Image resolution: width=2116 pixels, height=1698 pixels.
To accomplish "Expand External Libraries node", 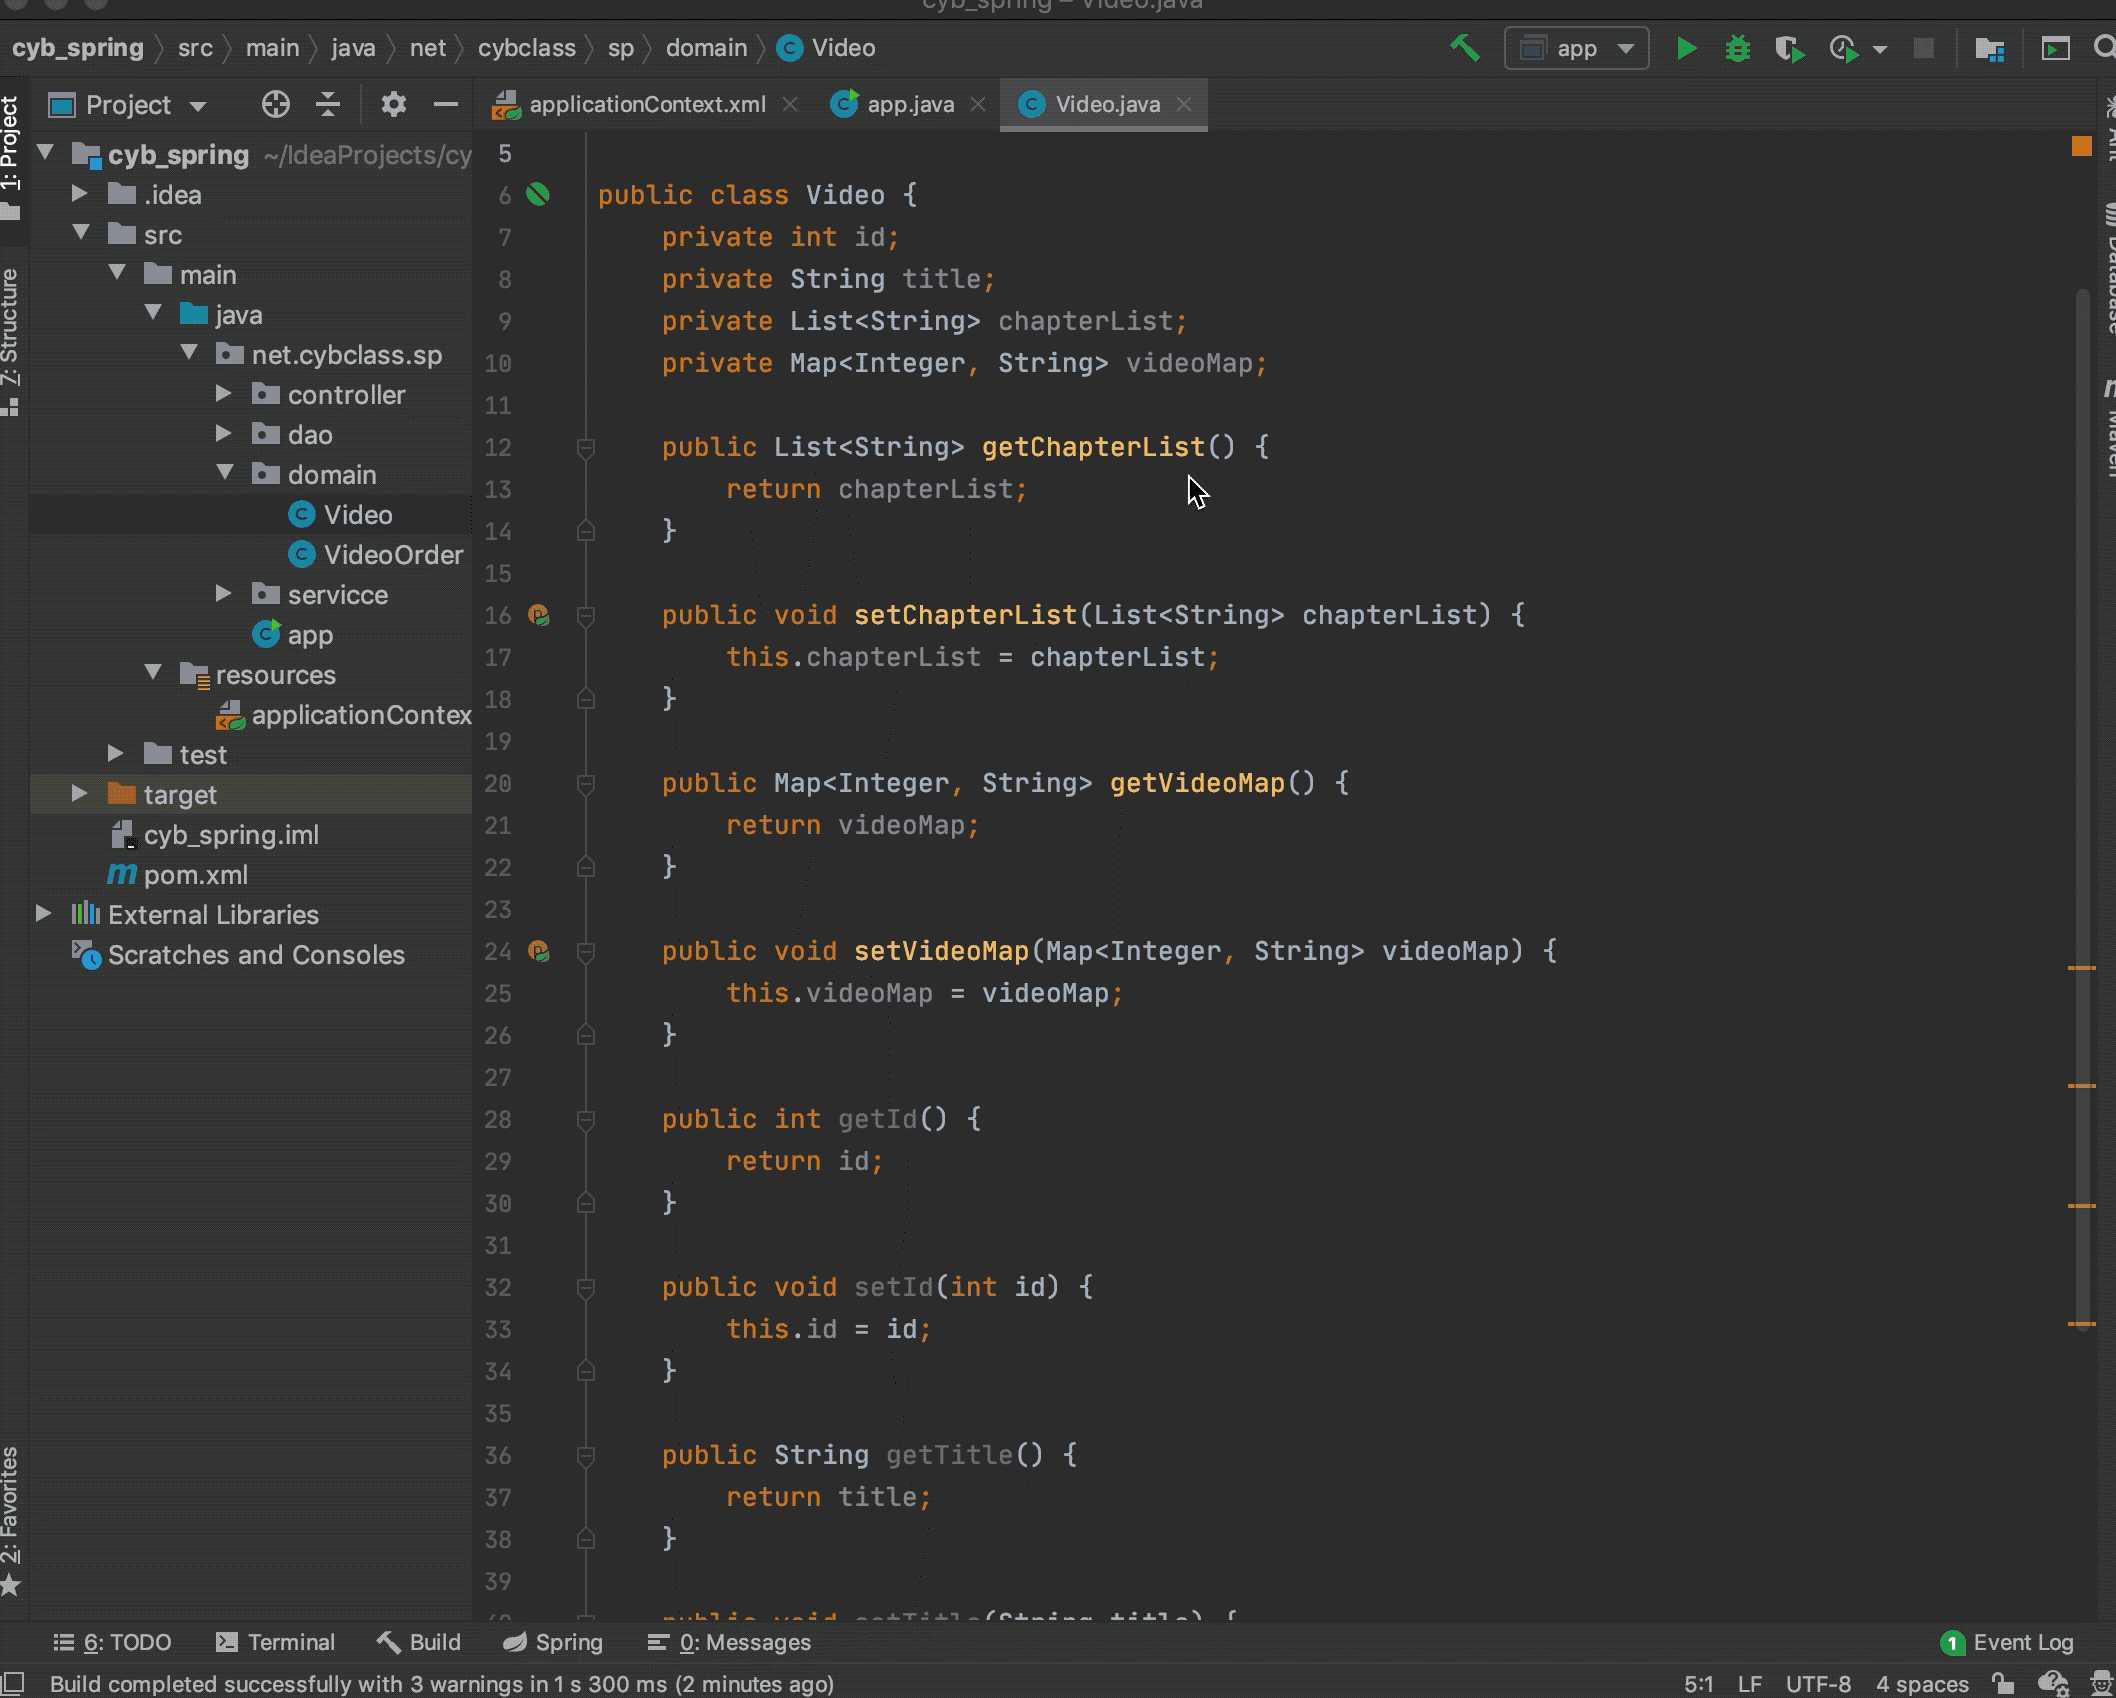I will [44, 913].
